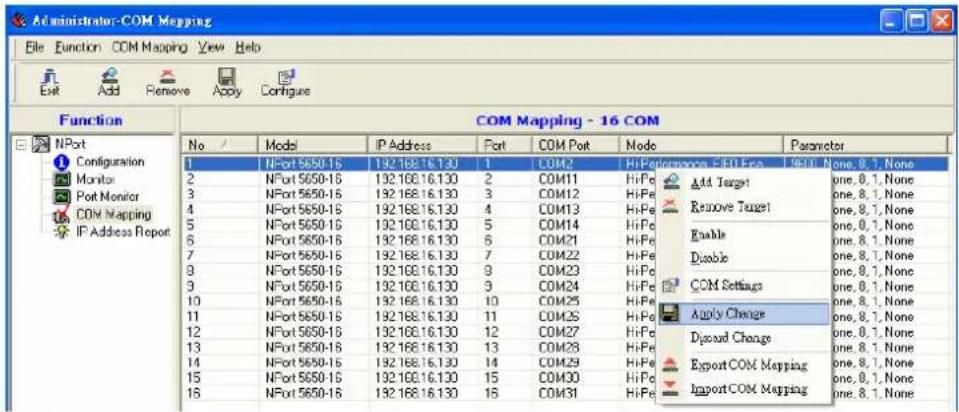Viewport: 959px width, 412px height.
Task: Click the Exit toolbar icon
Action: point(50,82)
